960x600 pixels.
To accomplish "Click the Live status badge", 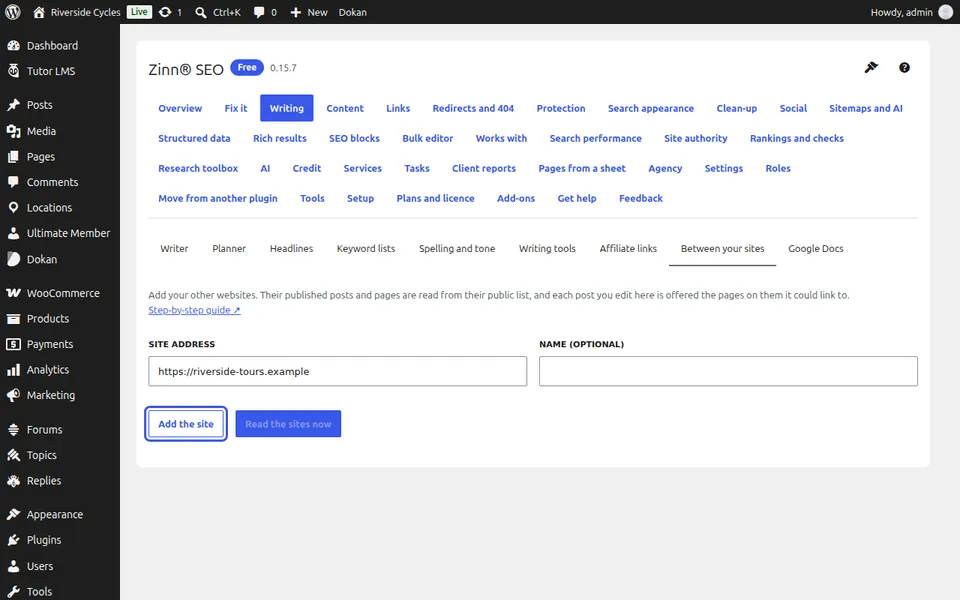I will click(x=140, y=12).
